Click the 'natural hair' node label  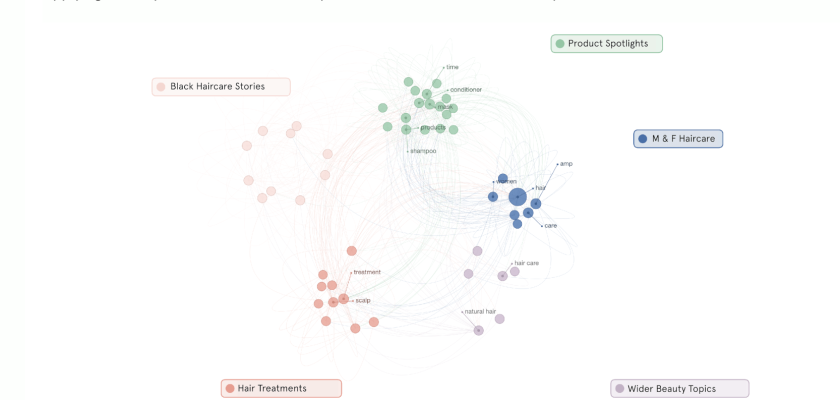pyautogui.click(x=481, y=312)
